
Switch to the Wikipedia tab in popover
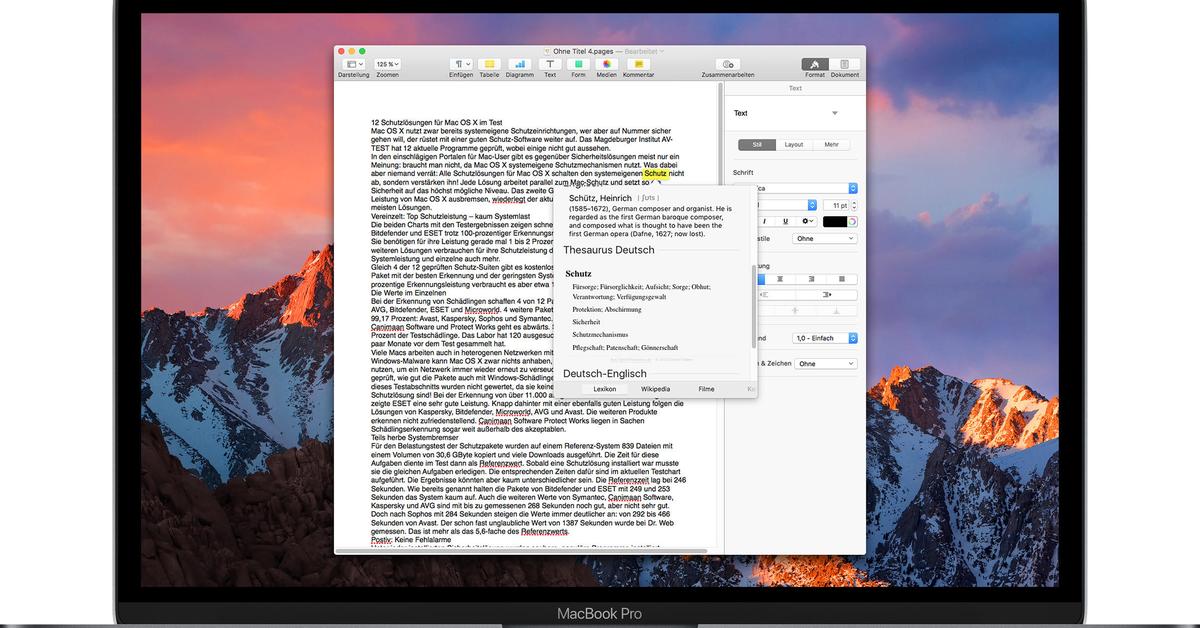[x=656, y=389]
